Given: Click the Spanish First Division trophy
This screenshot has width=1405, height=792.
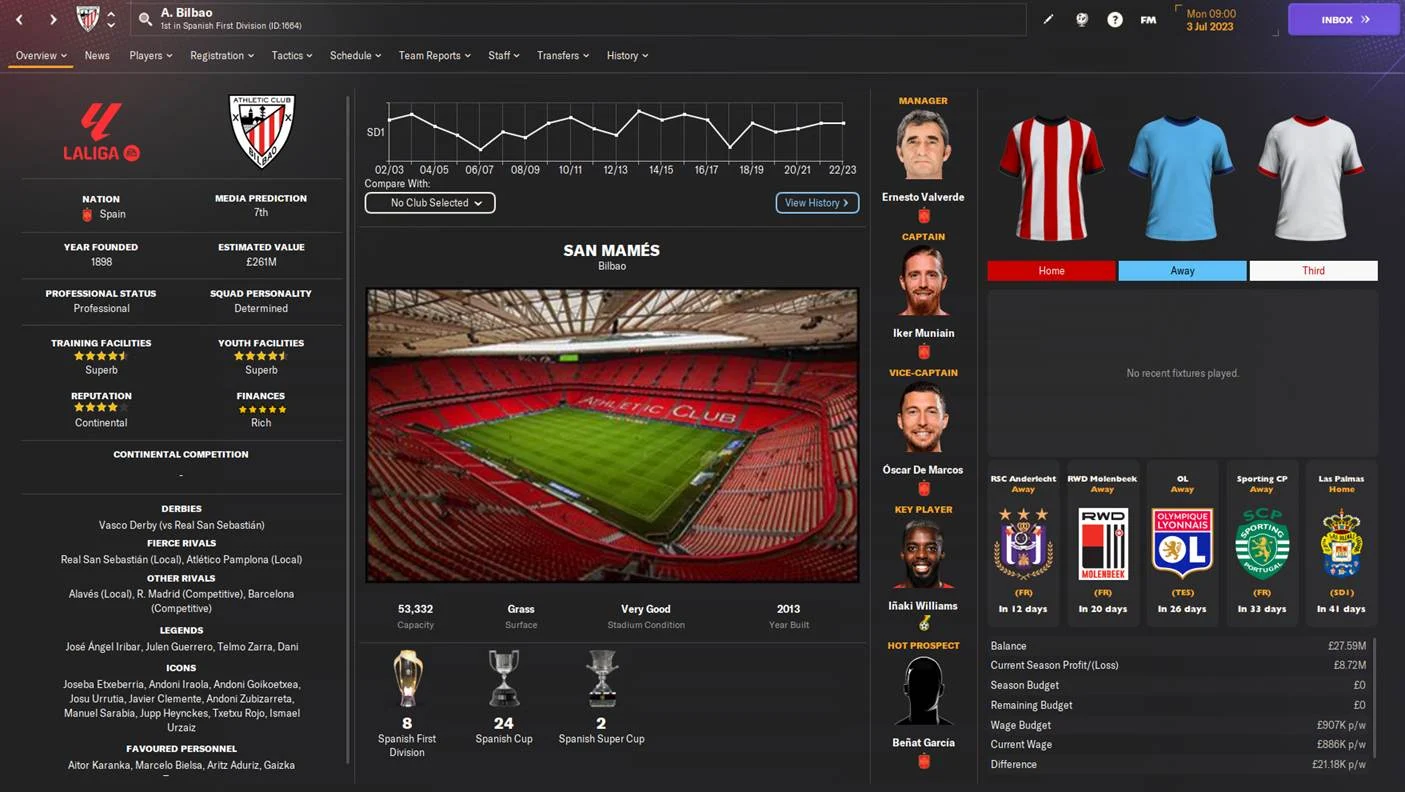Looking at the screenshot, I should pyautogui.click(x=407, y=679).
